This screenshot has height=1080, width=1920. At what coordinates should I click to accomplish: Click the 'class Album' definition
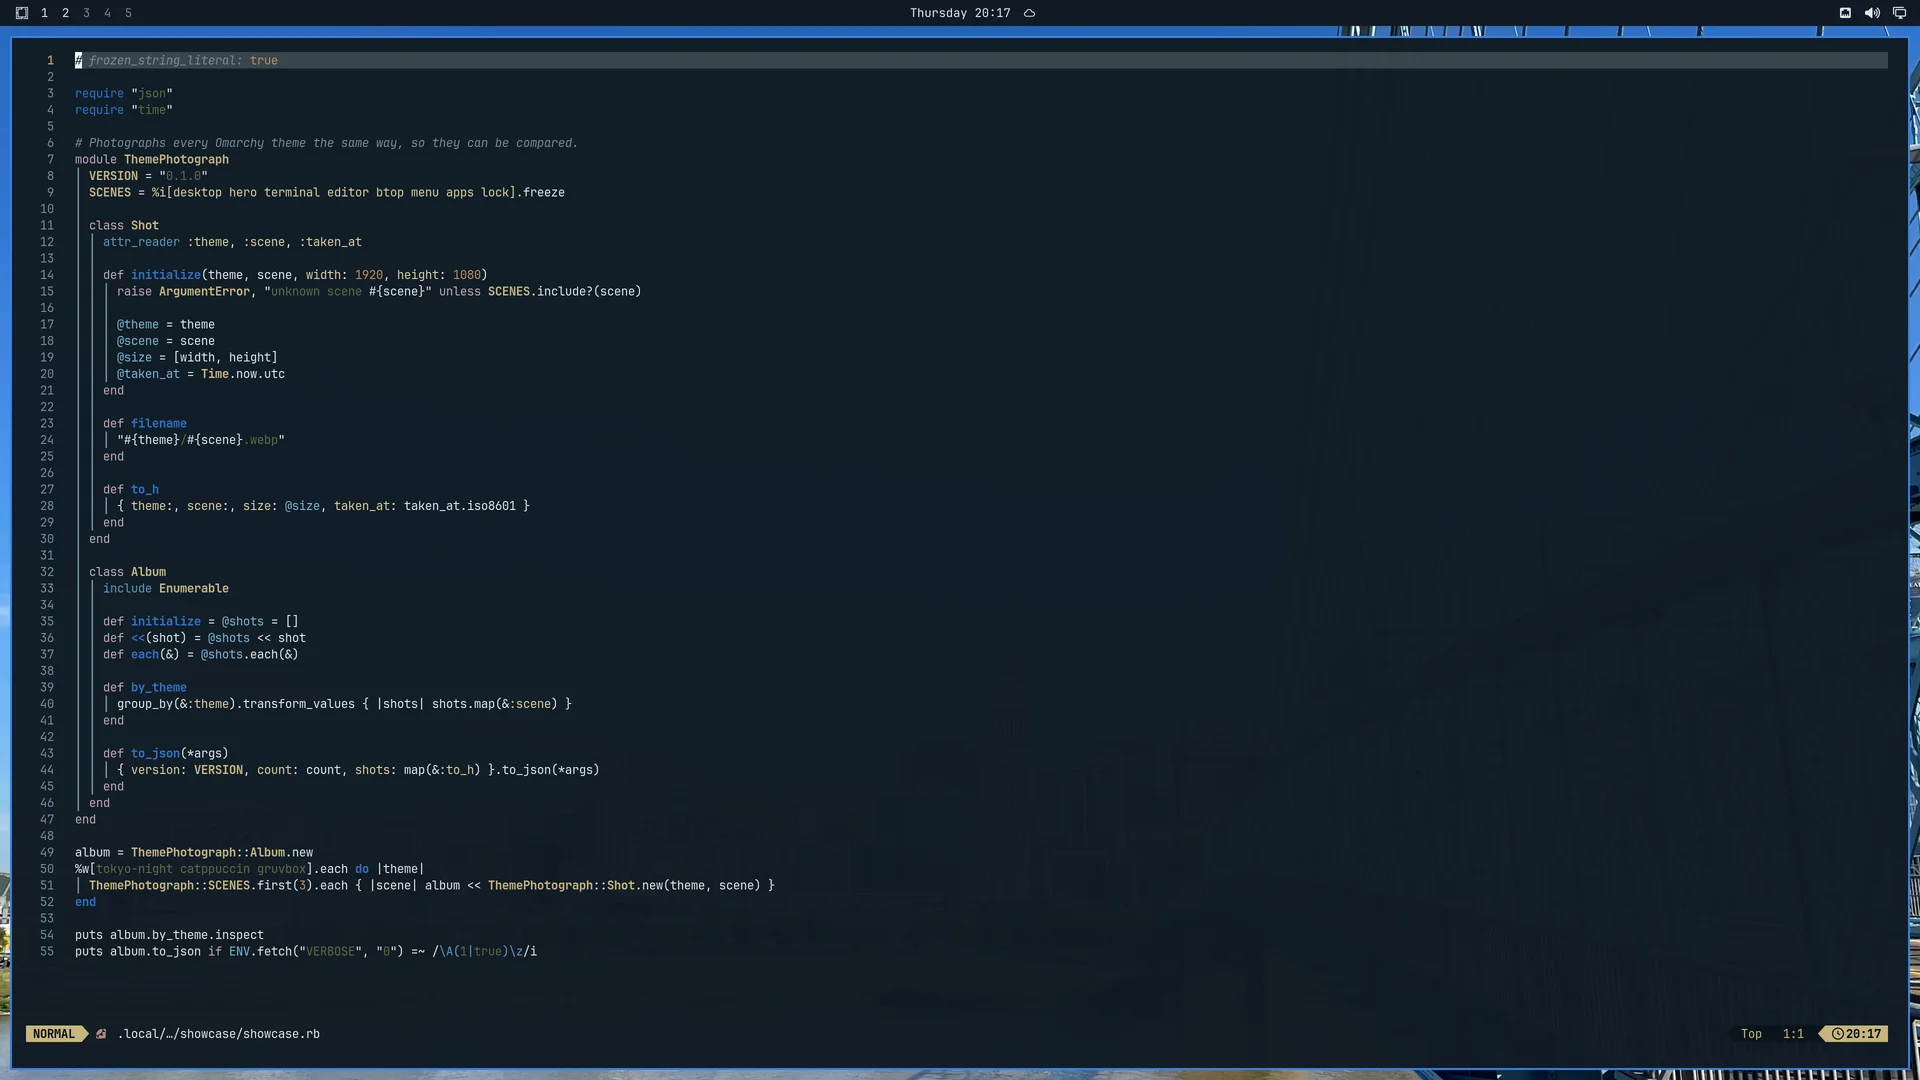[127, 572]
